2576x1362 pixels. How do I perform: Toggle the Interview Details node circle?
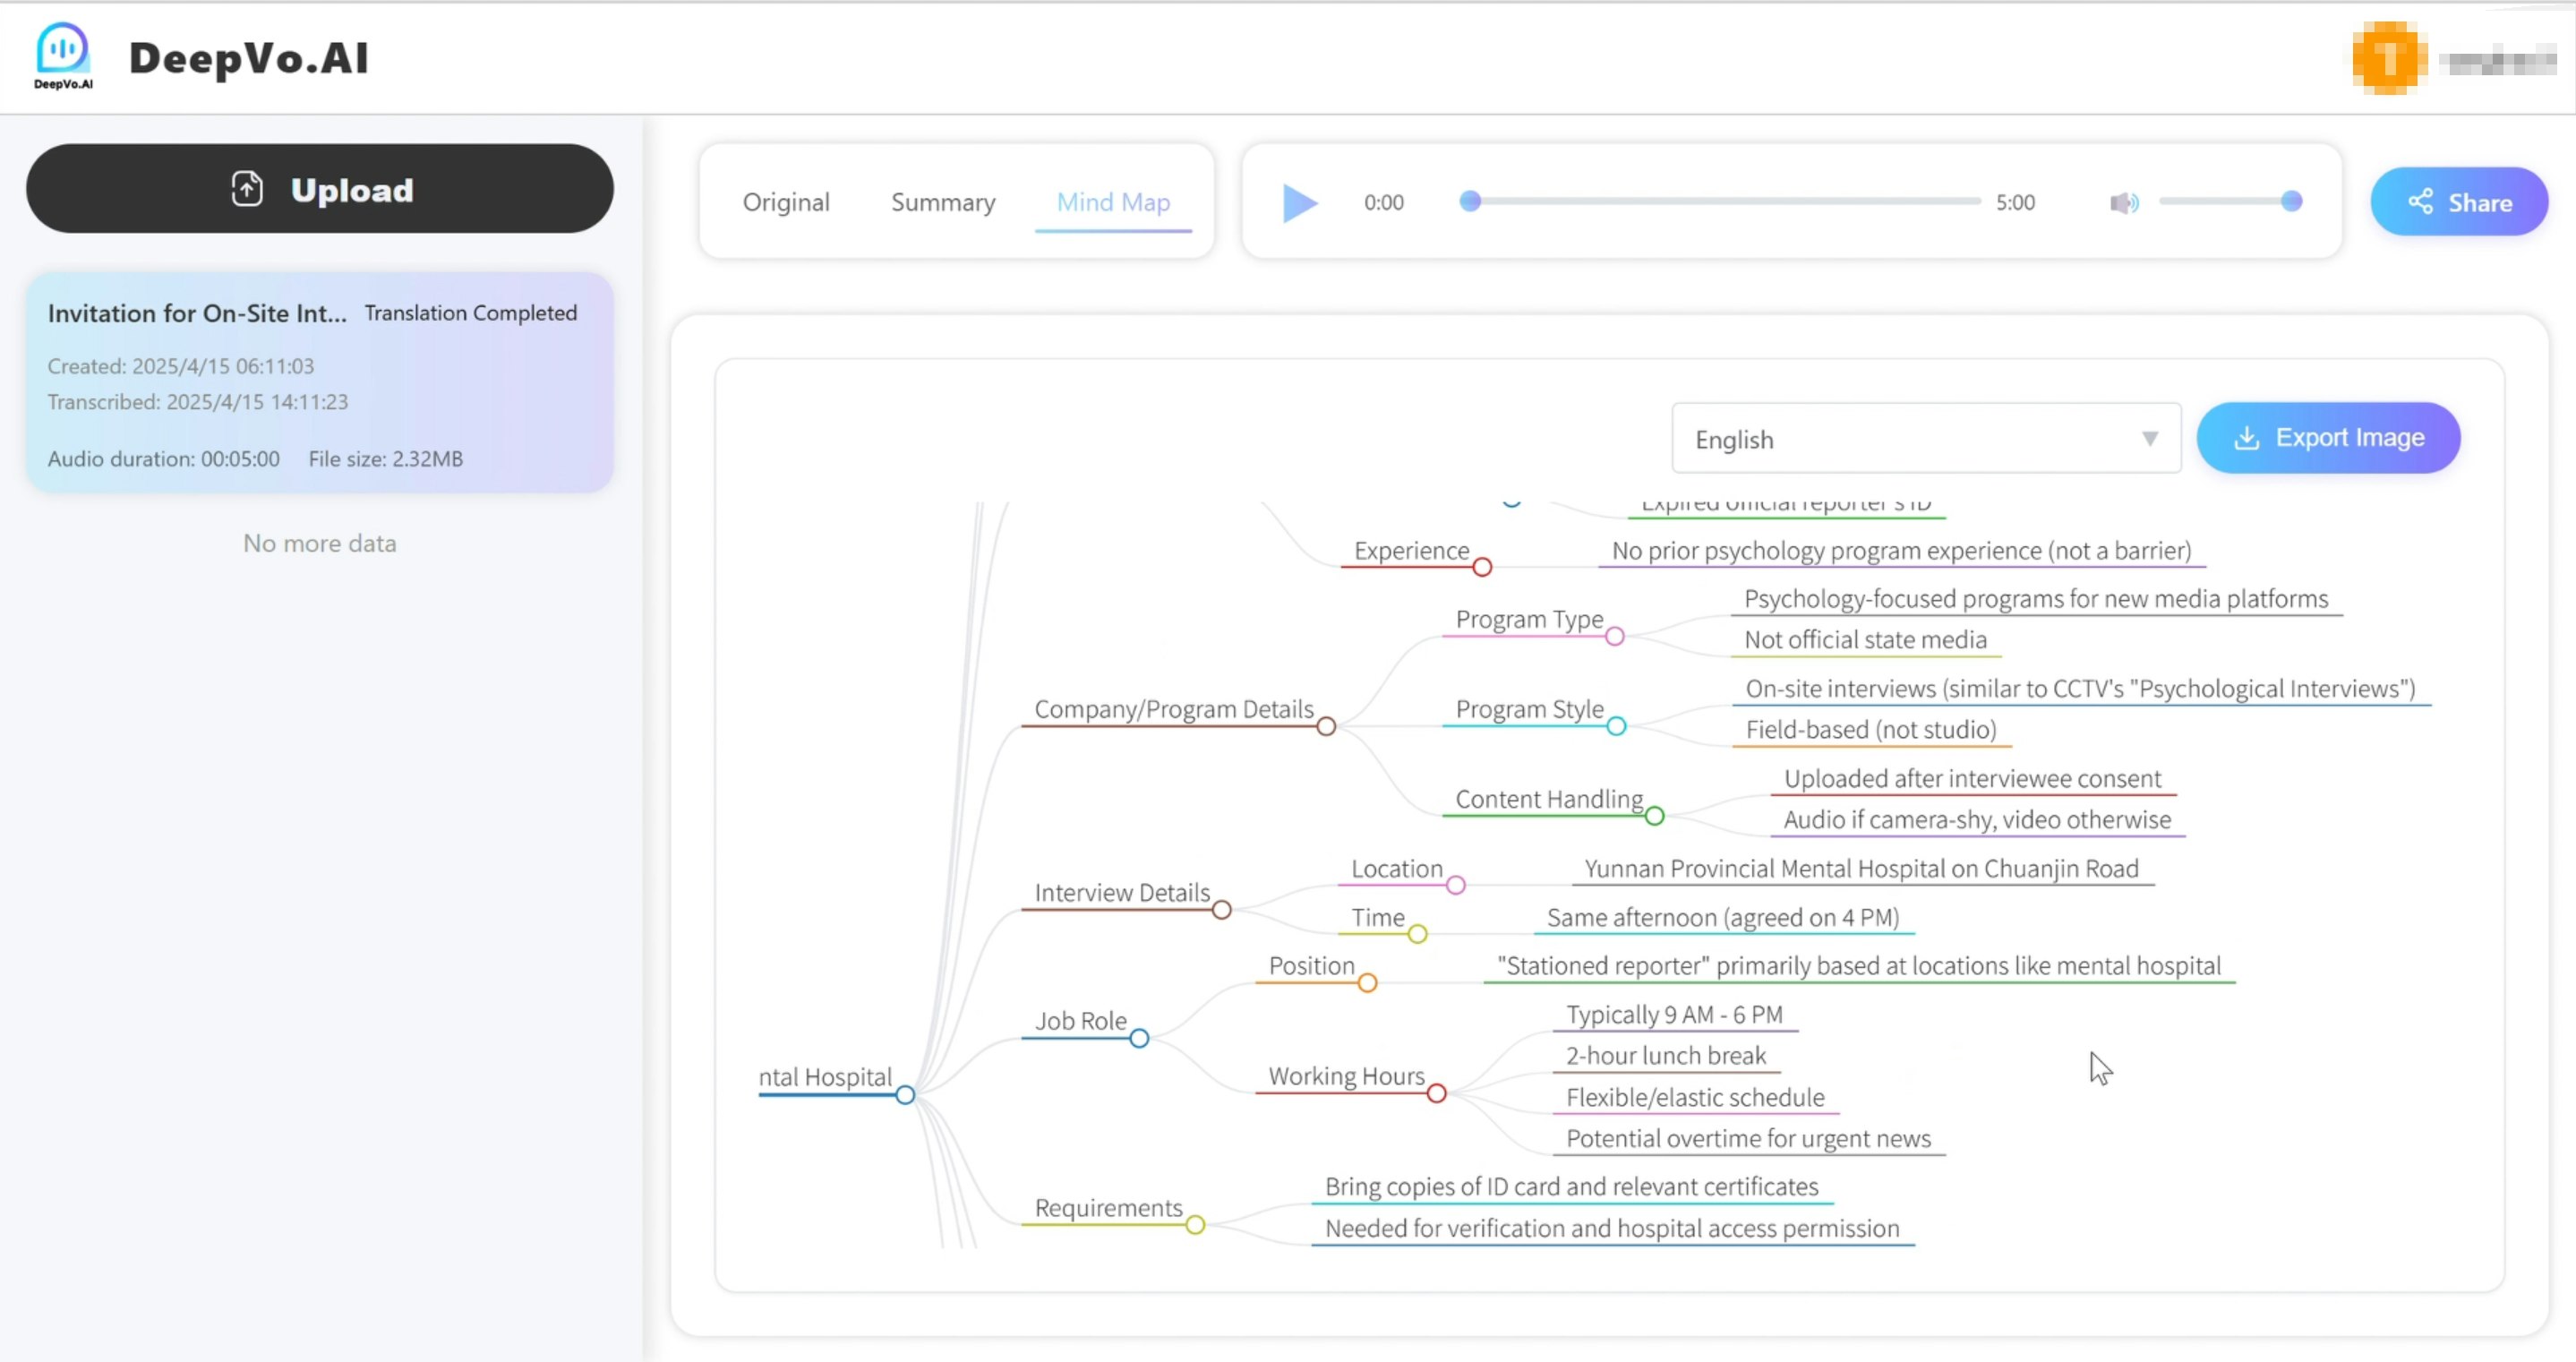1221,911
